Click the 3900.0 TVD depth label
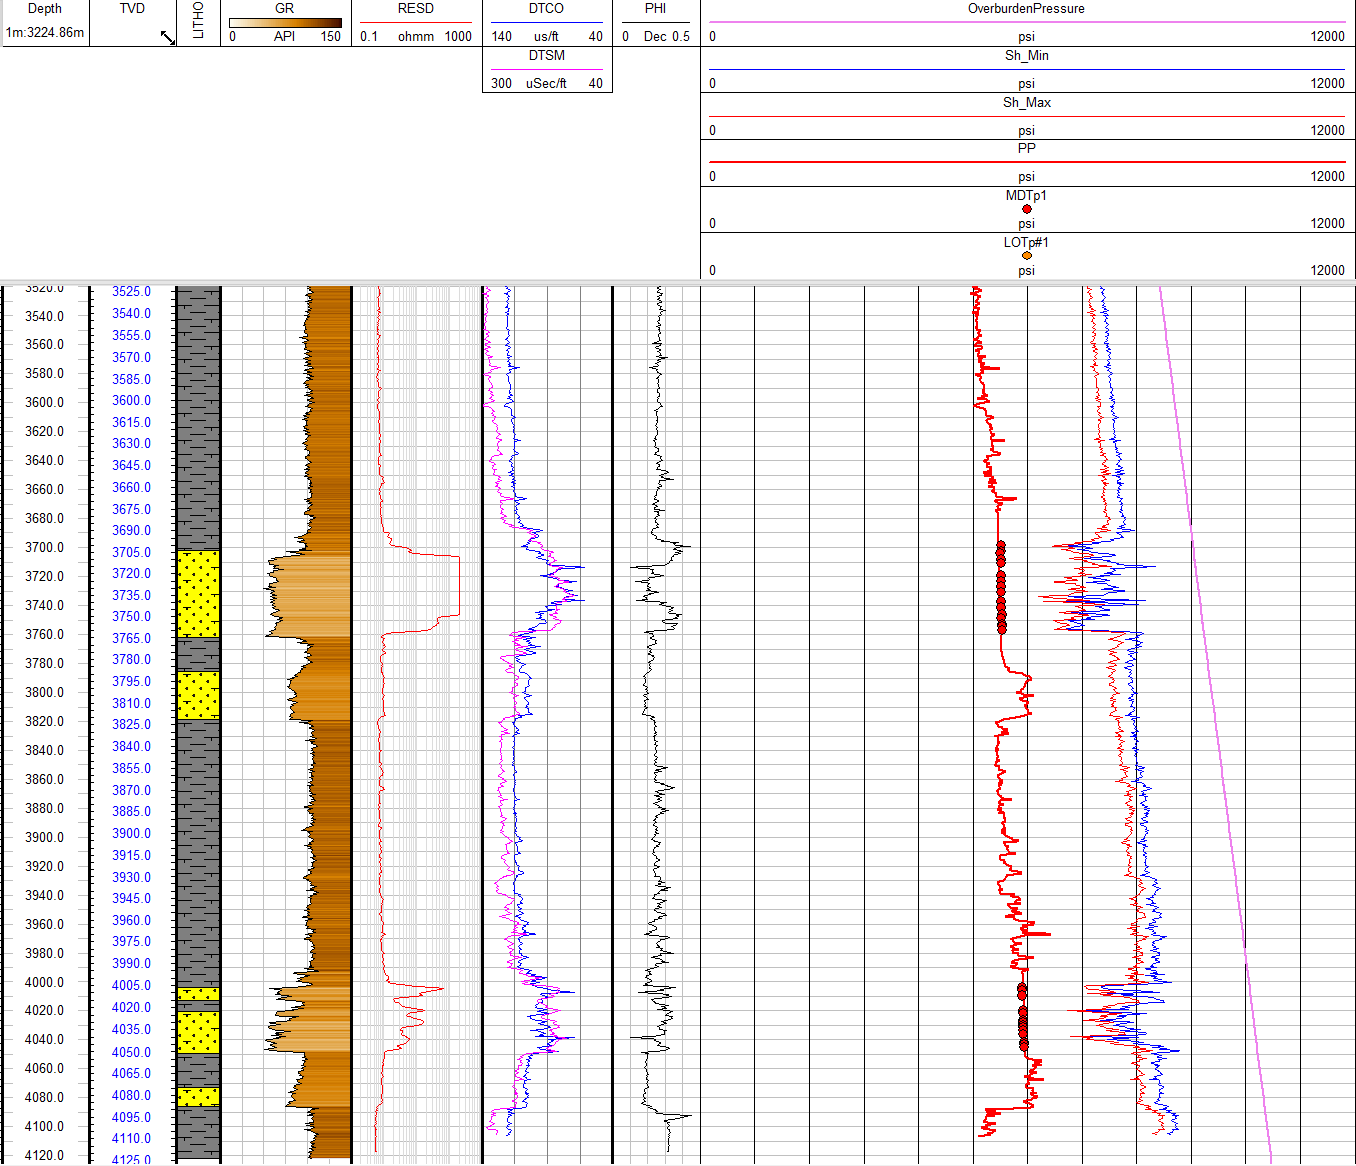 coord(131,833)
